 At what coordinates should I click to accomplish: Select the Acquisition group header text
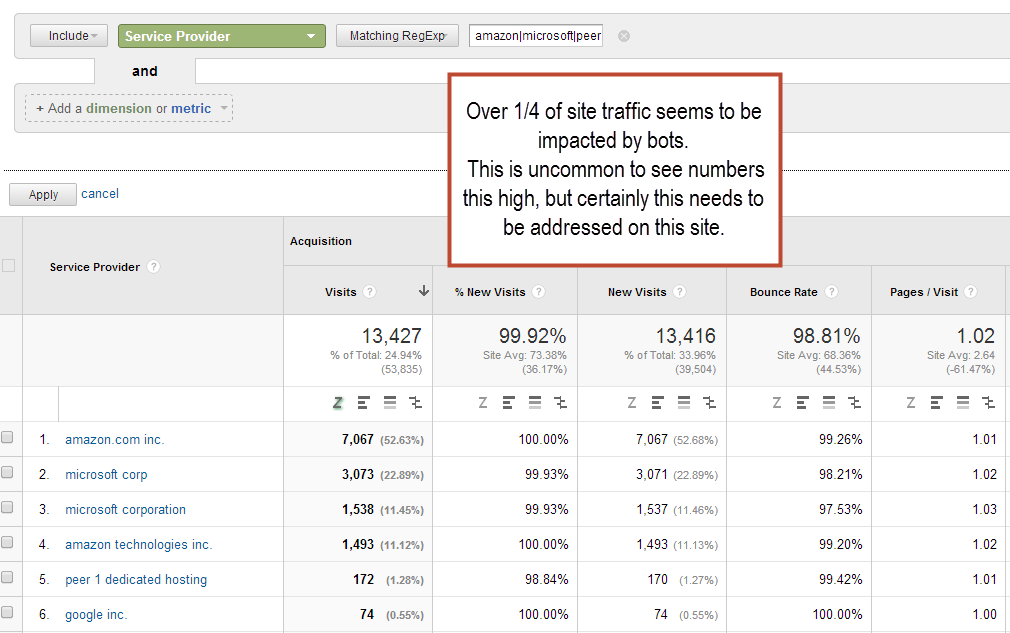click(321, 241)
